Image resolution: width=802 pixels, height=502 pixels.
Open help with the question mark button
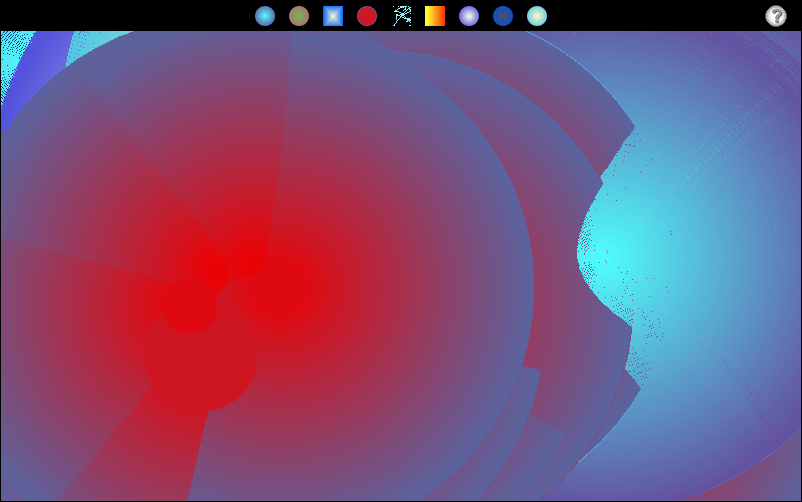click(776, 16)
